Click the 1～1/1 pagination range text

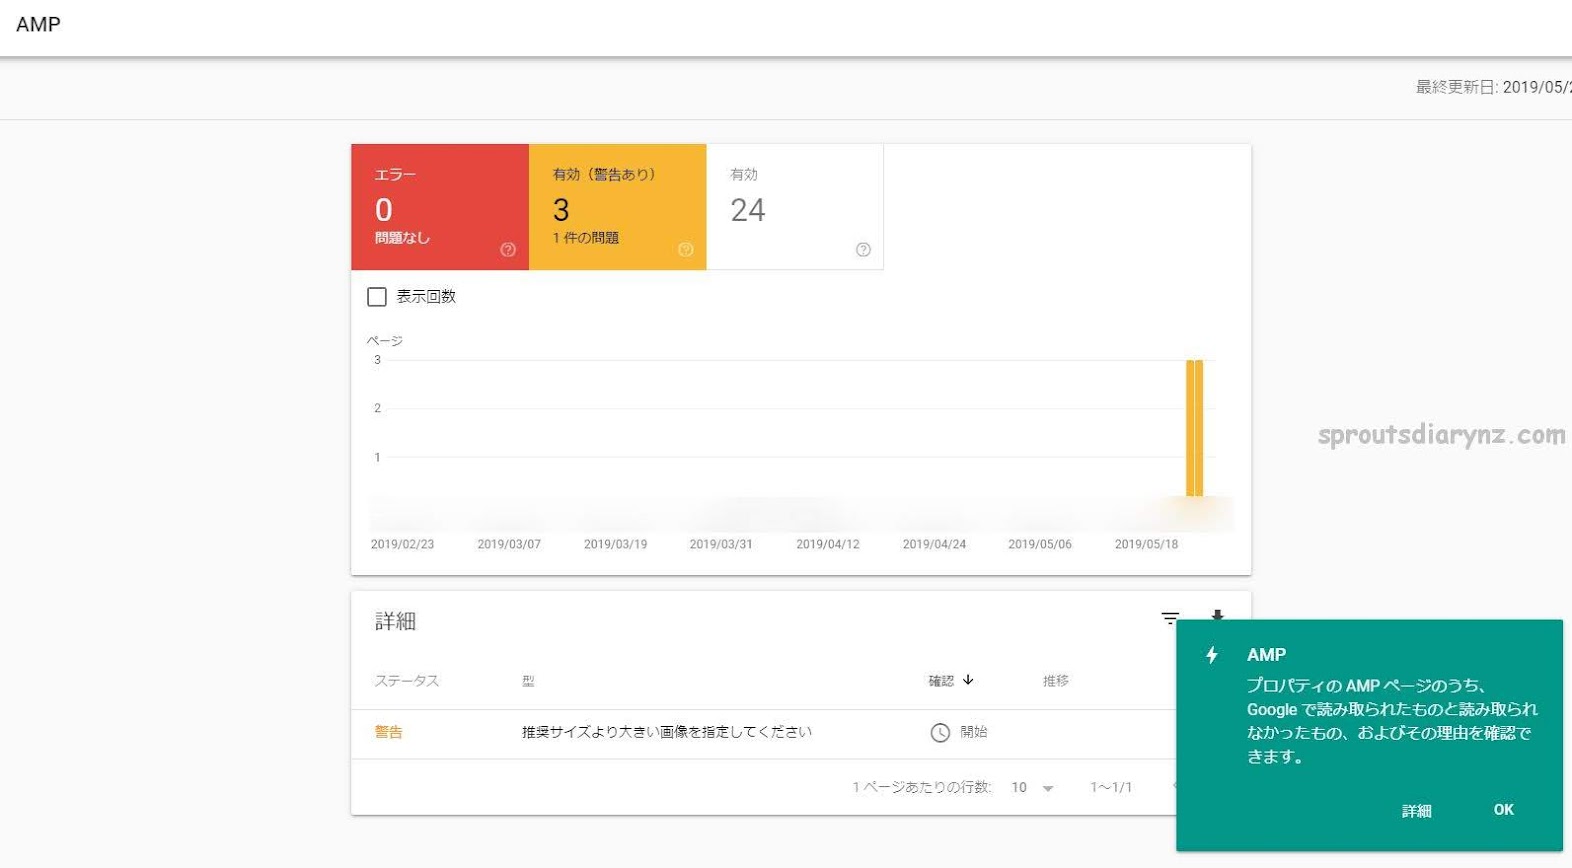coord(1111,788)
